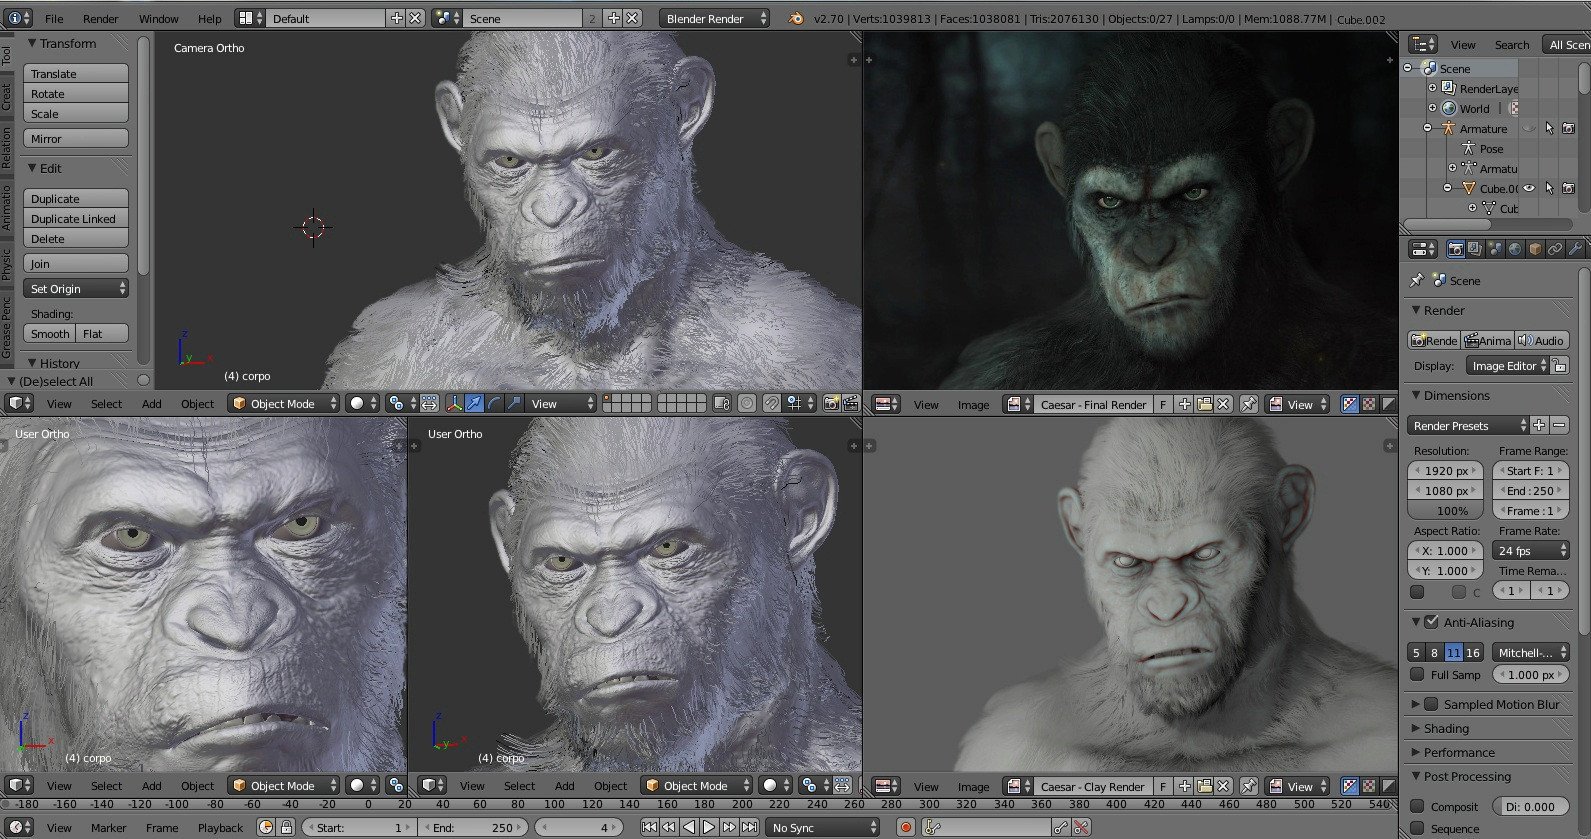Open the Render Layers properties tab icon

(1475, 249)
